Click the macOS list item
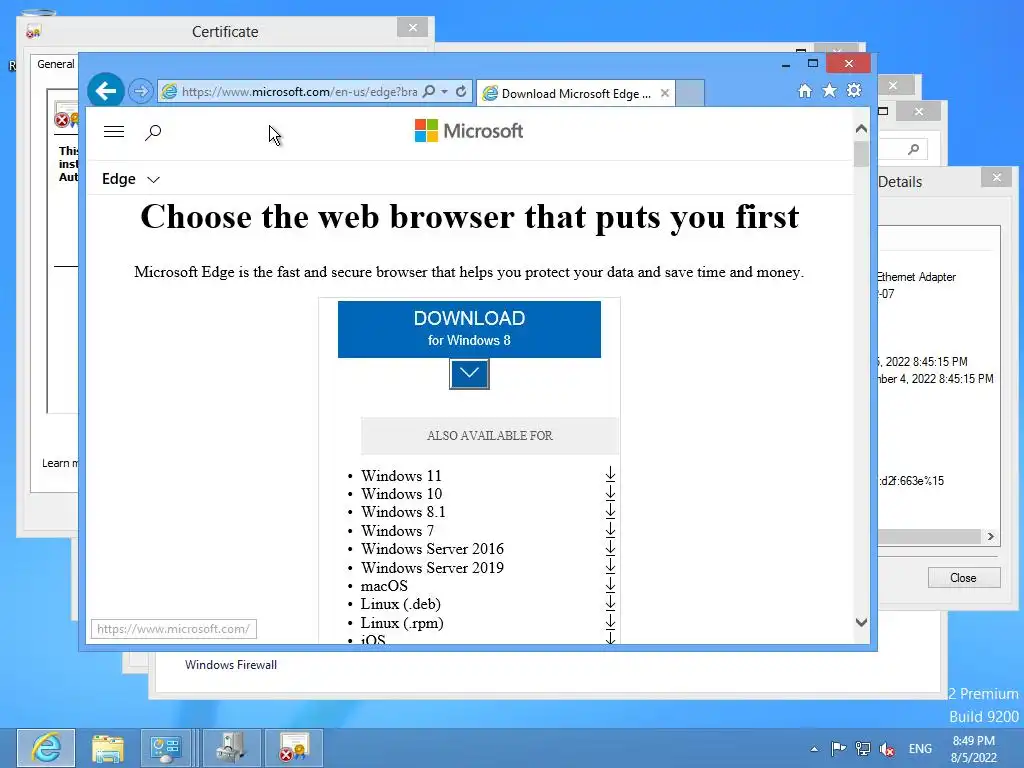 [384, 585]
